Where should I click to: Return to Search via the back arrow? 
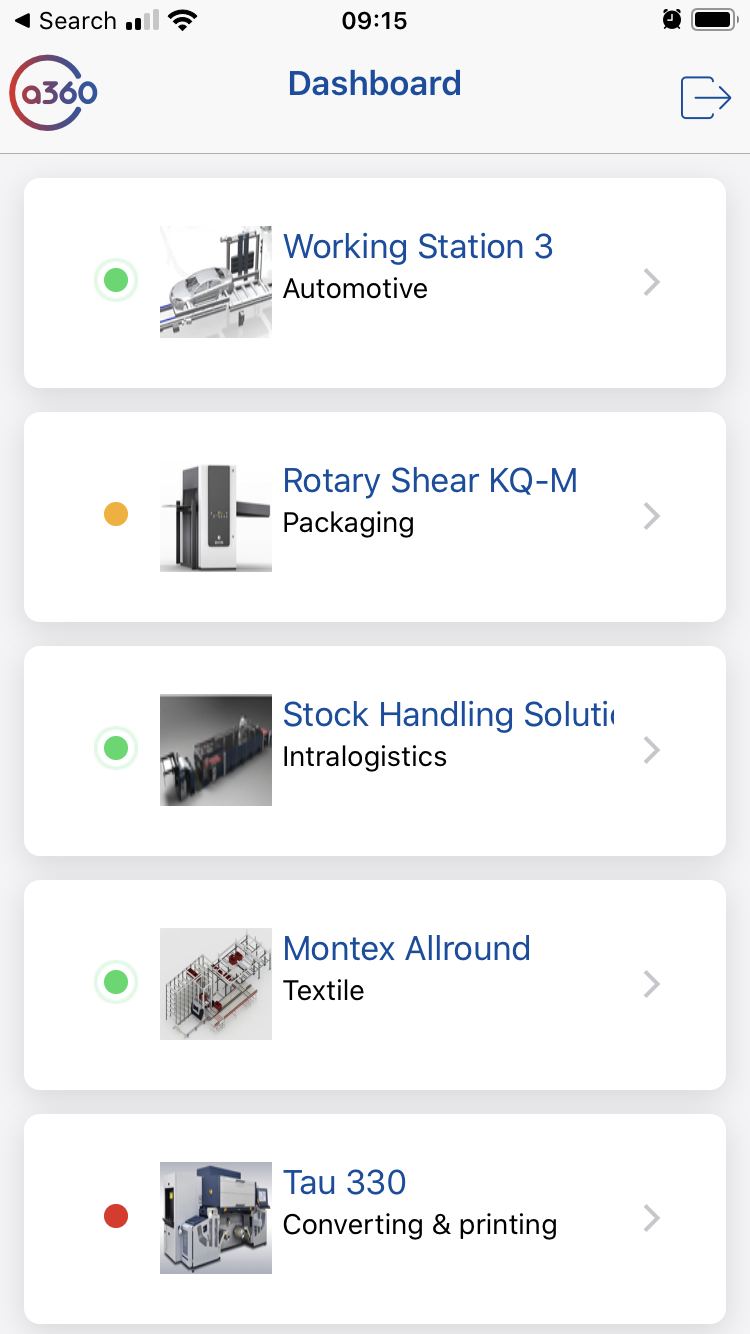22,20
